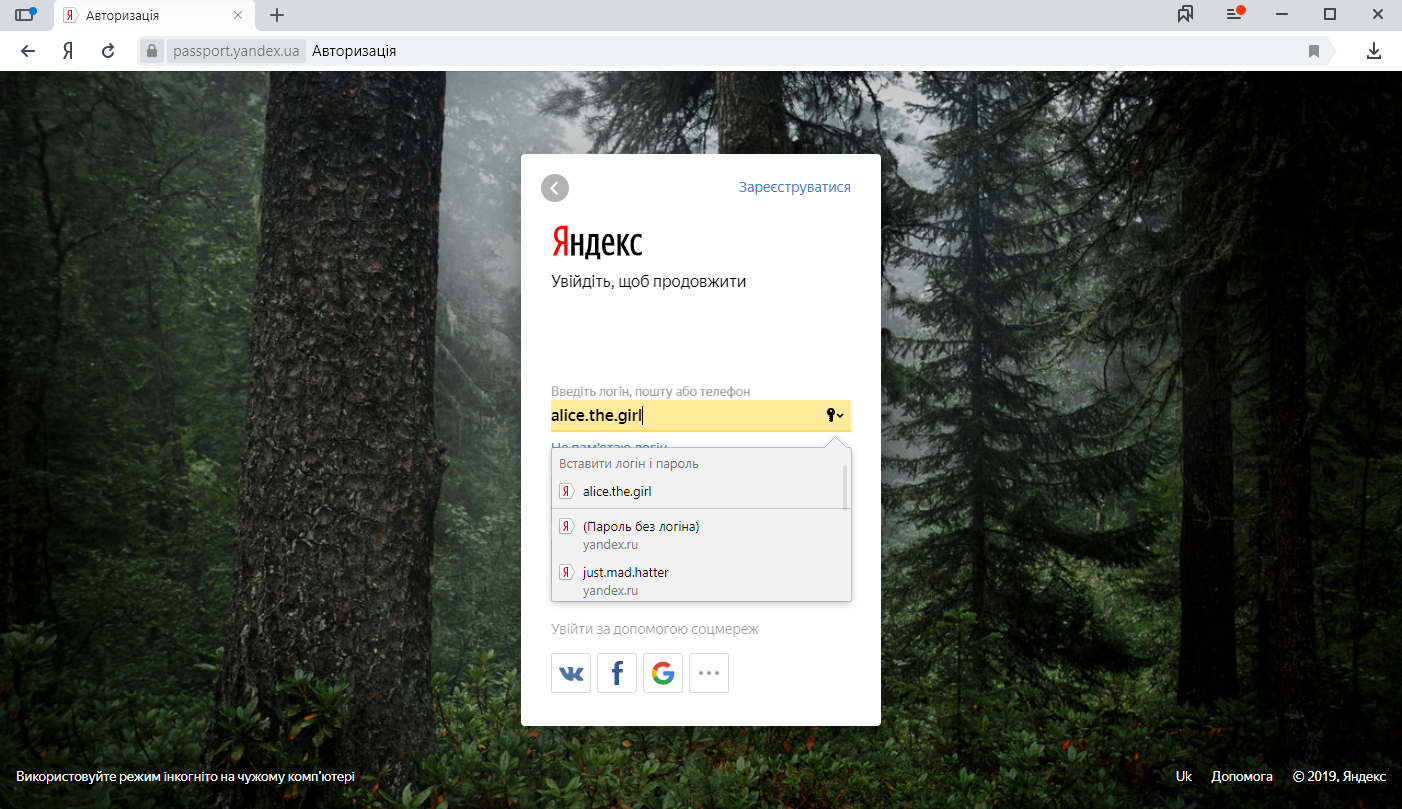Image resolution: width=1402 pixels, height=809 pixels.
Task: Click the suggestion list scrollbar
Action: pyautogui.click(x=846, y=487)
